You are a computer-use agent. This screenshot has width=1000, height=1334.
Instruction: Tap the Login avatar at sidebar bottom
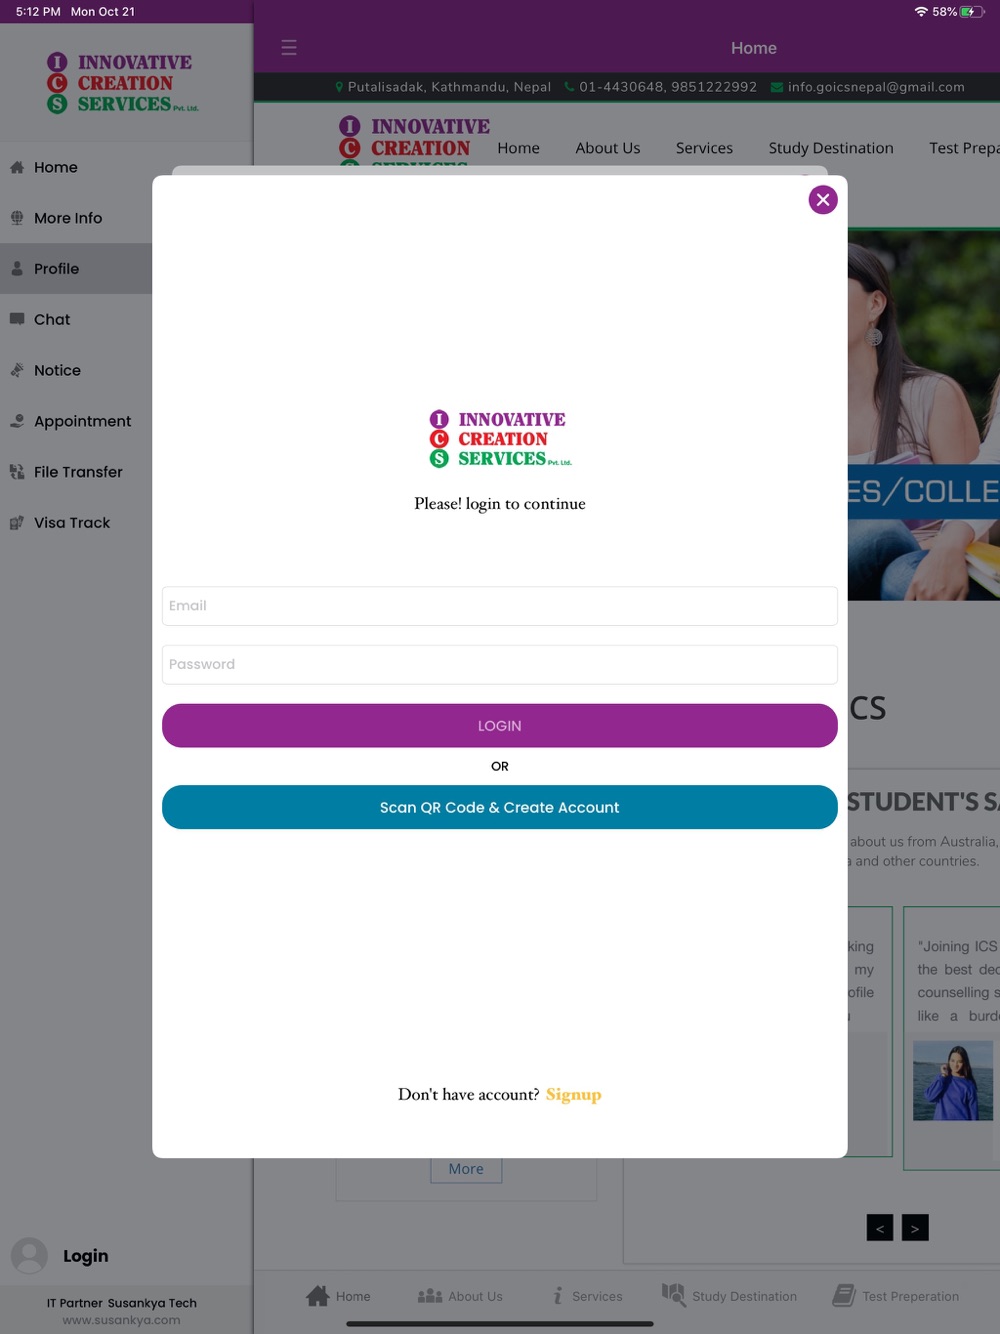coord(29,1256)
